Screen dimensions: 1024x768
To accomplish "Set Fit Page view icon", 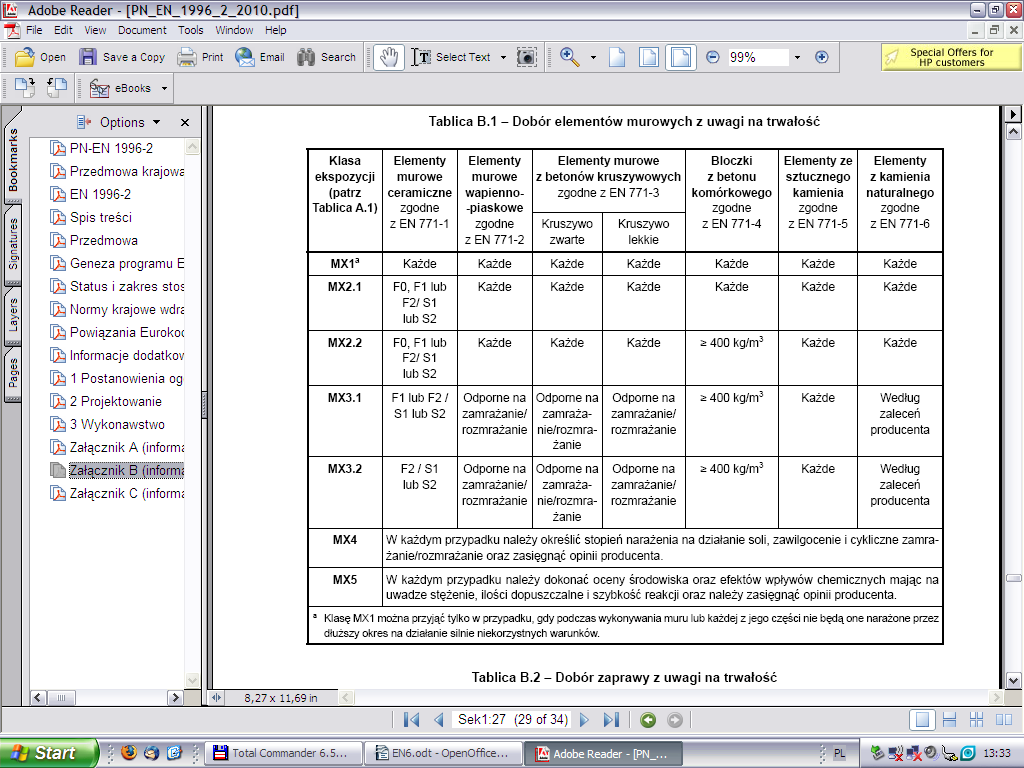I will (648, 57).
